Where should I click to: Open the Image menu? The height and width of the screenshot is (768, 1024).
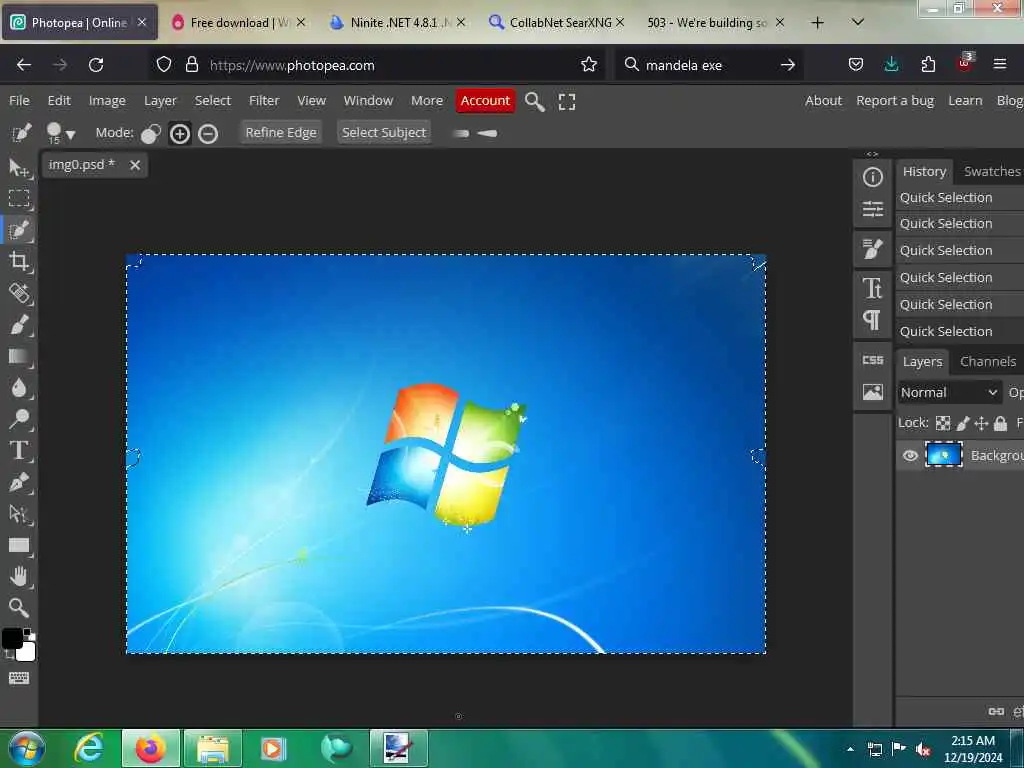107,101
